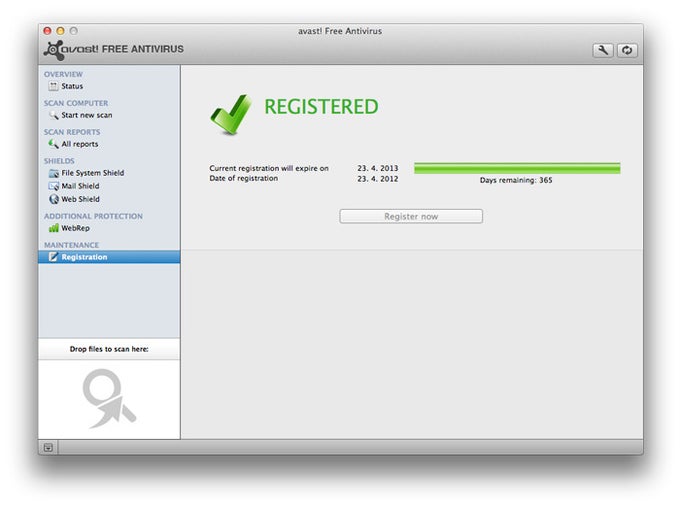Open WebRep additional protection
This screenshot has height=506, width=680.
[109, 228]
